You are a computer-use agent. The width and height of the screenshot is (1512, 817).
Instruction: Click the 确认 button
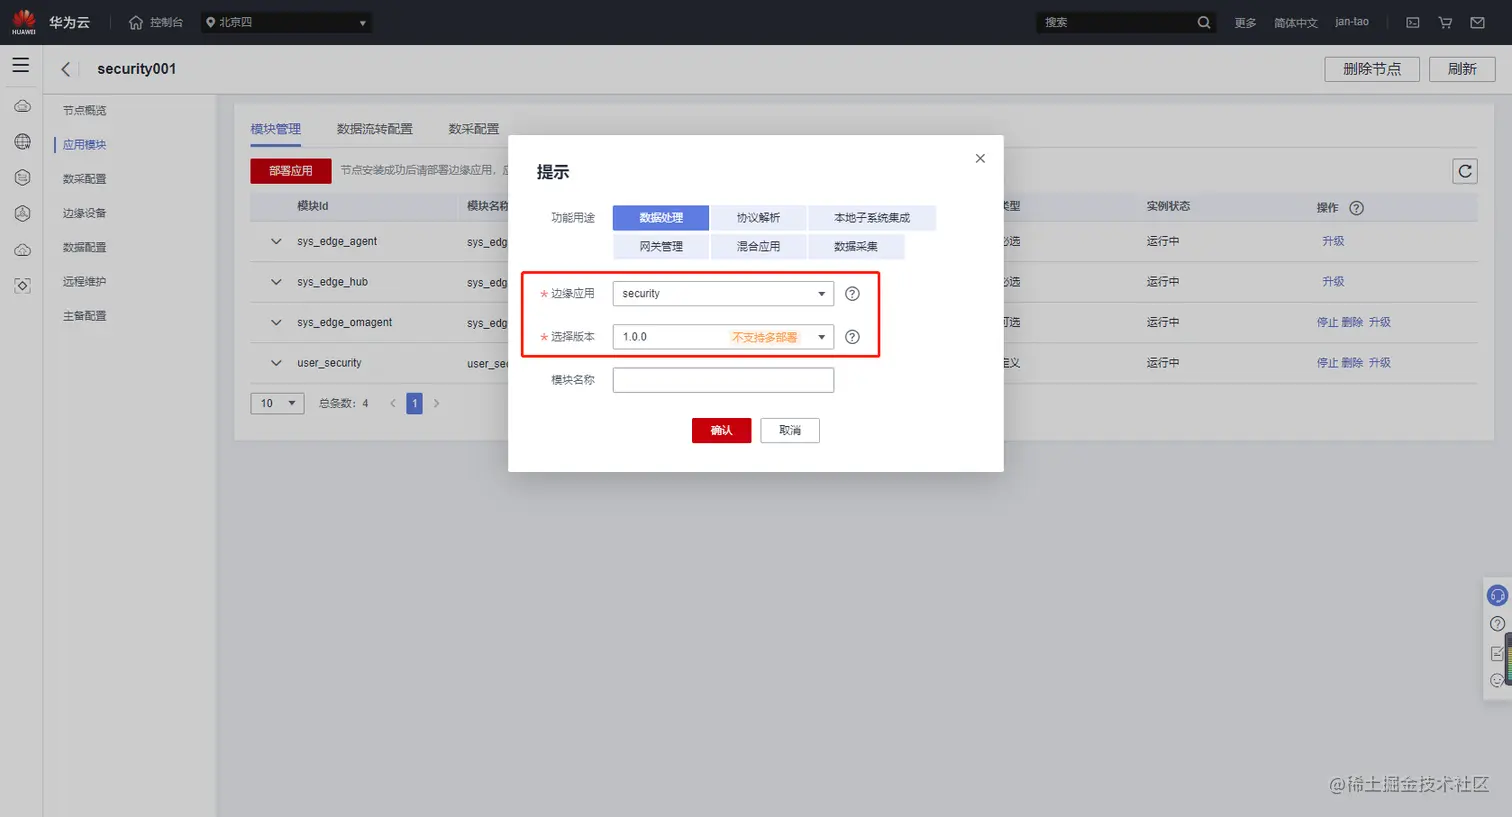(721, 431)
